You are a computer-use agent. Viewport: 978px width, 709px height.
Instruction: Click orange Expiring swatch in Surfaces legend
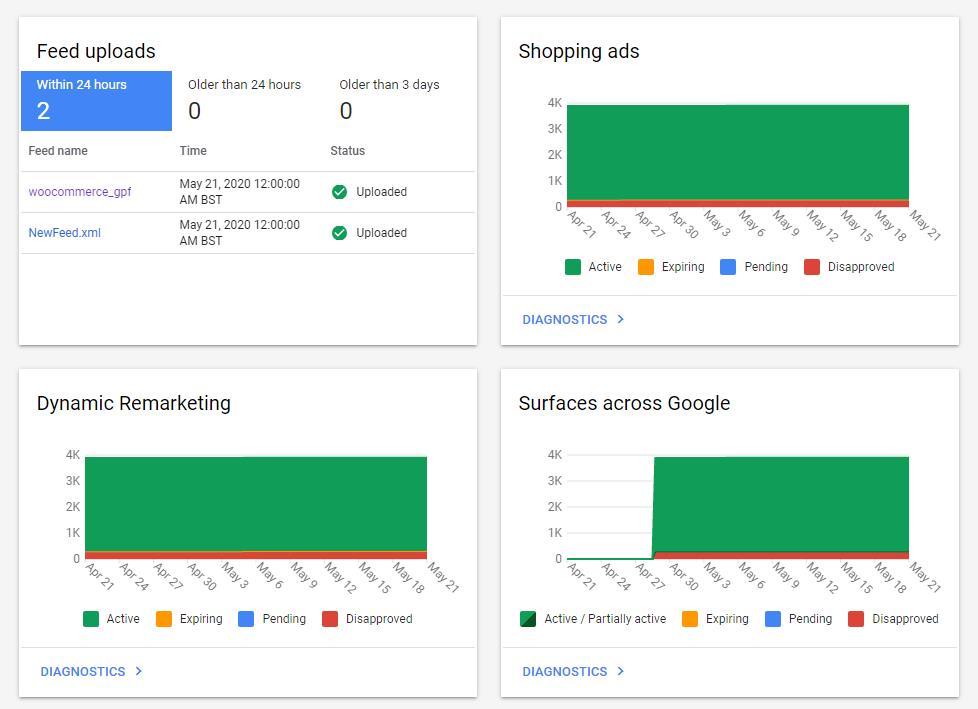click(690, 619)
